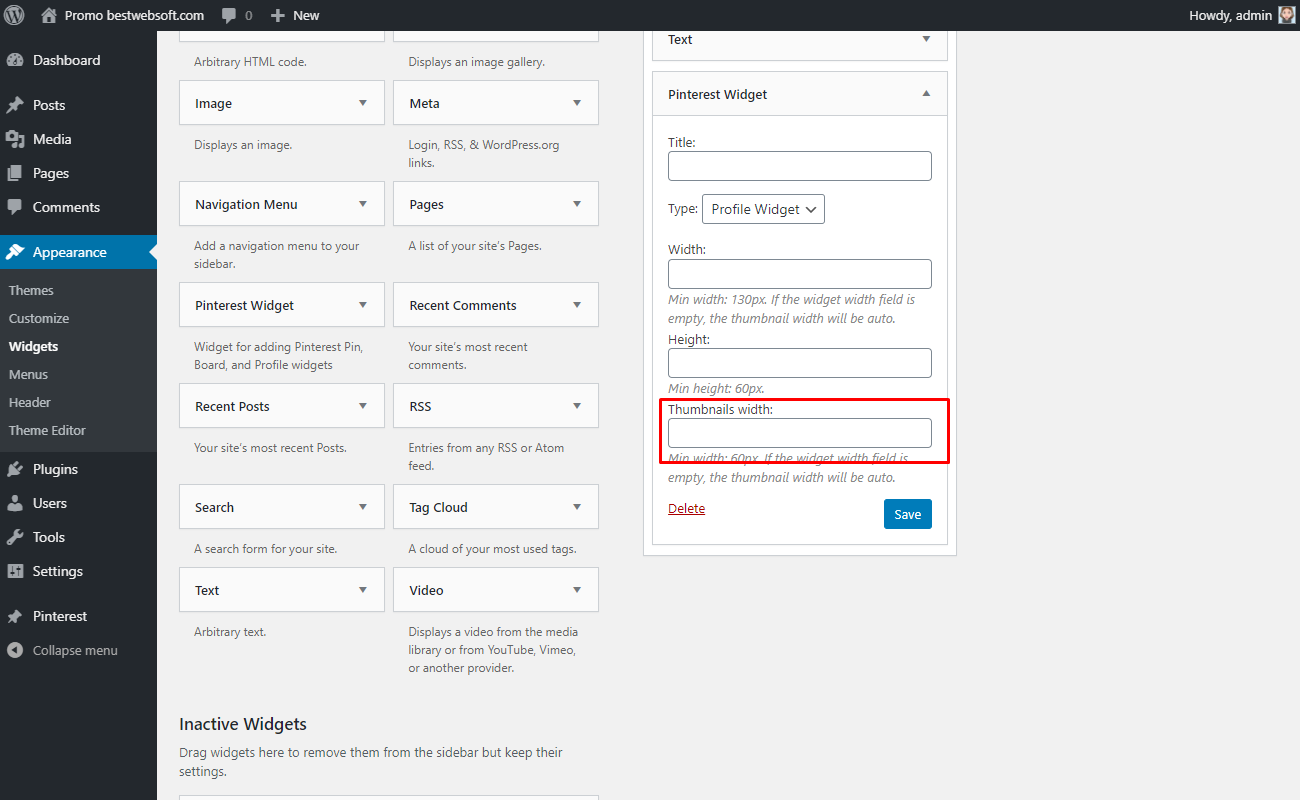Expand the sidebar Text widget above Pinterest
Screen dimensions: 1300x800
(x=926, y=39)
